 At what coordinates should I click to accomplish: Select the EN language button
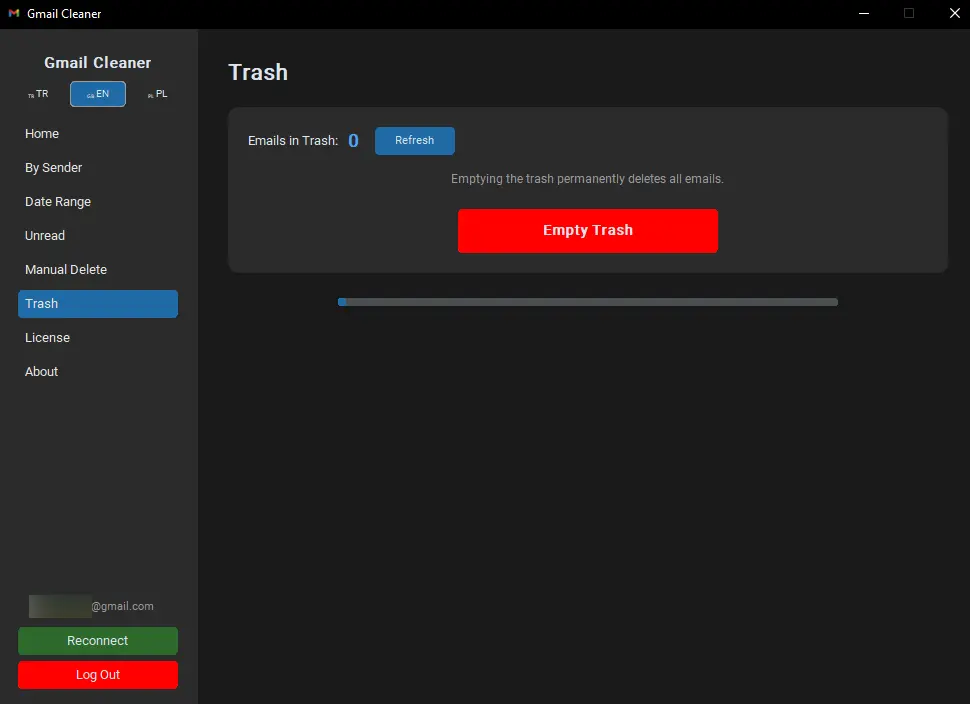point(98,94)
